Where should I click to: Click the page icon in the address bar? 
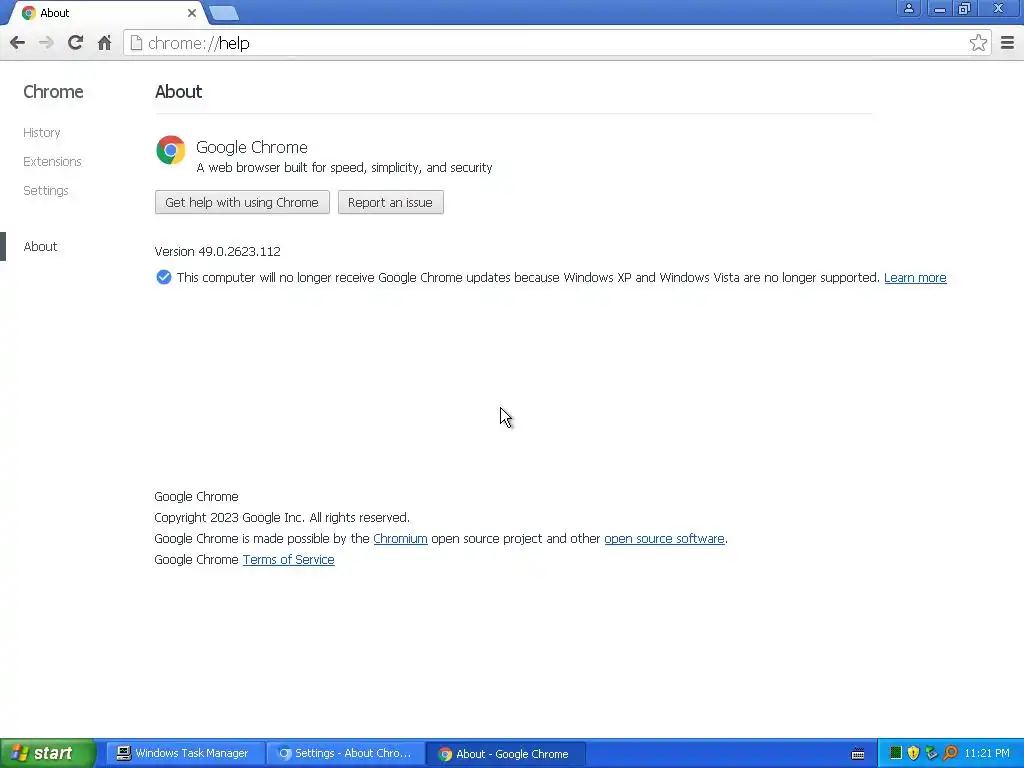[136, 43]
